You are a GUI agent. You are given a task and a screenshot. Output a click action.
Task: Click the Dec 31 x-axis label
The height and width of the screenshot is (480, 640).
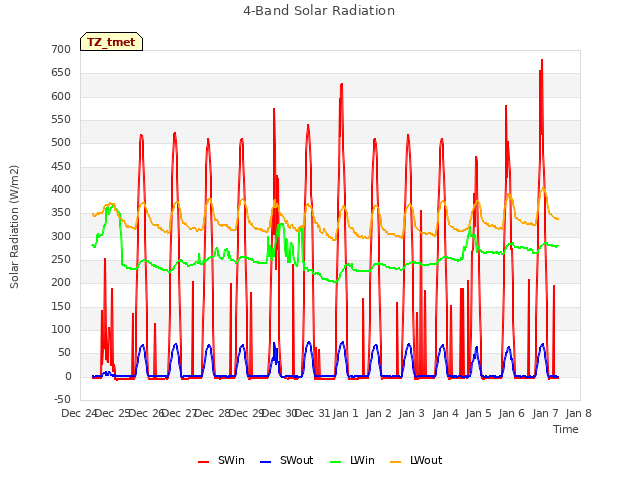click(312, 413)
